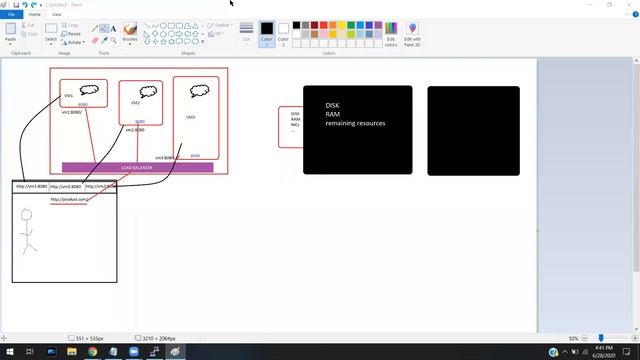Choose the Curve shape
This screenshot has height=360, width=640.
[x=155, y=26]
